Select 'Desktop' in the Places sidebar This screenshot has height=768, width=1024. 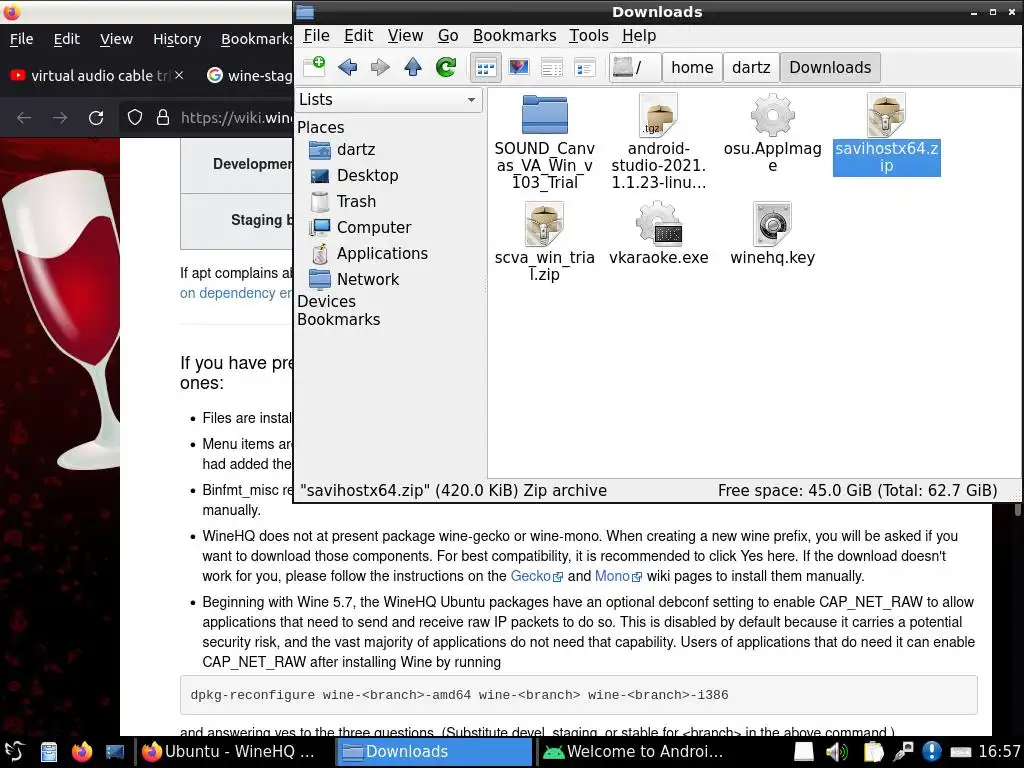367,176
